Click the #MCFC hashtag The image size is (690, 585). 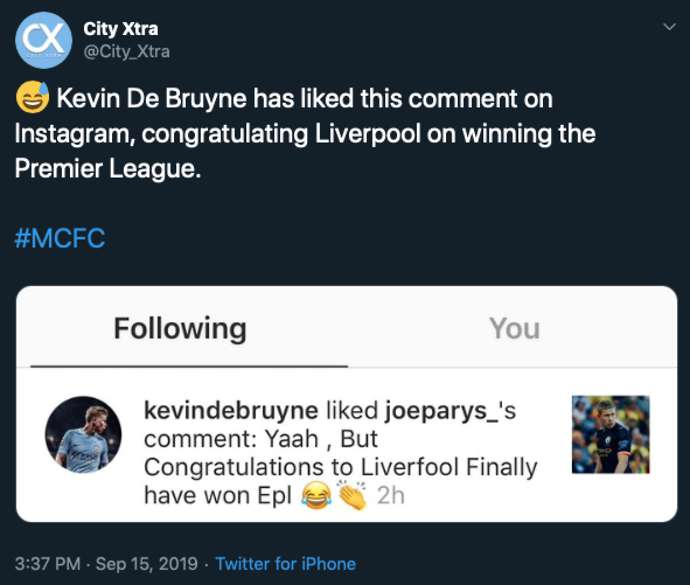[59, 239]
